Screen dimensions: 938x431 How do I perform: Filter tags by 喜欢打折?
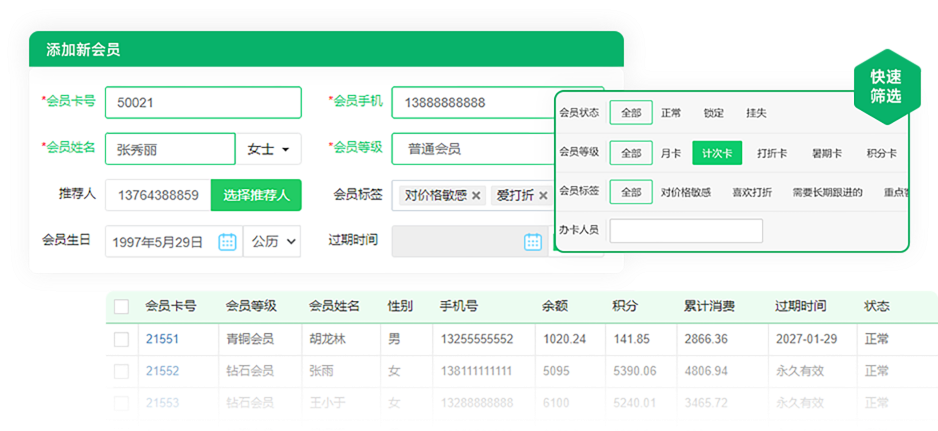tap(751, 192)
